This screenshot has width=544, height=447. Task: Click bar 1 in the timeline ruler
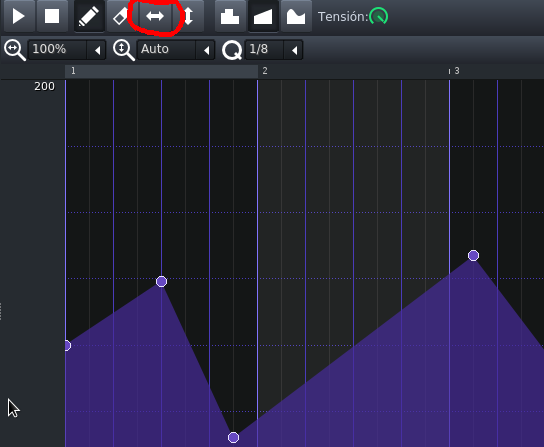point(73,71)
